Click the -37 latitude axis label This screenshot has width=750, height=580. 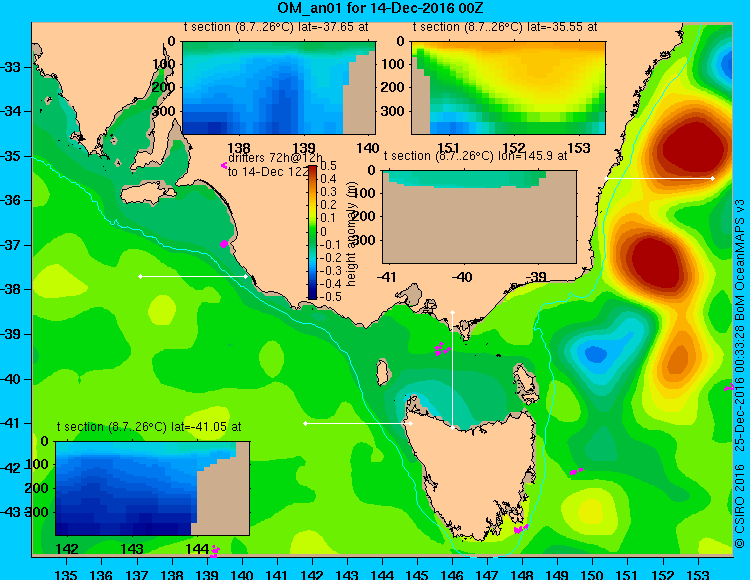pos(11,245)
